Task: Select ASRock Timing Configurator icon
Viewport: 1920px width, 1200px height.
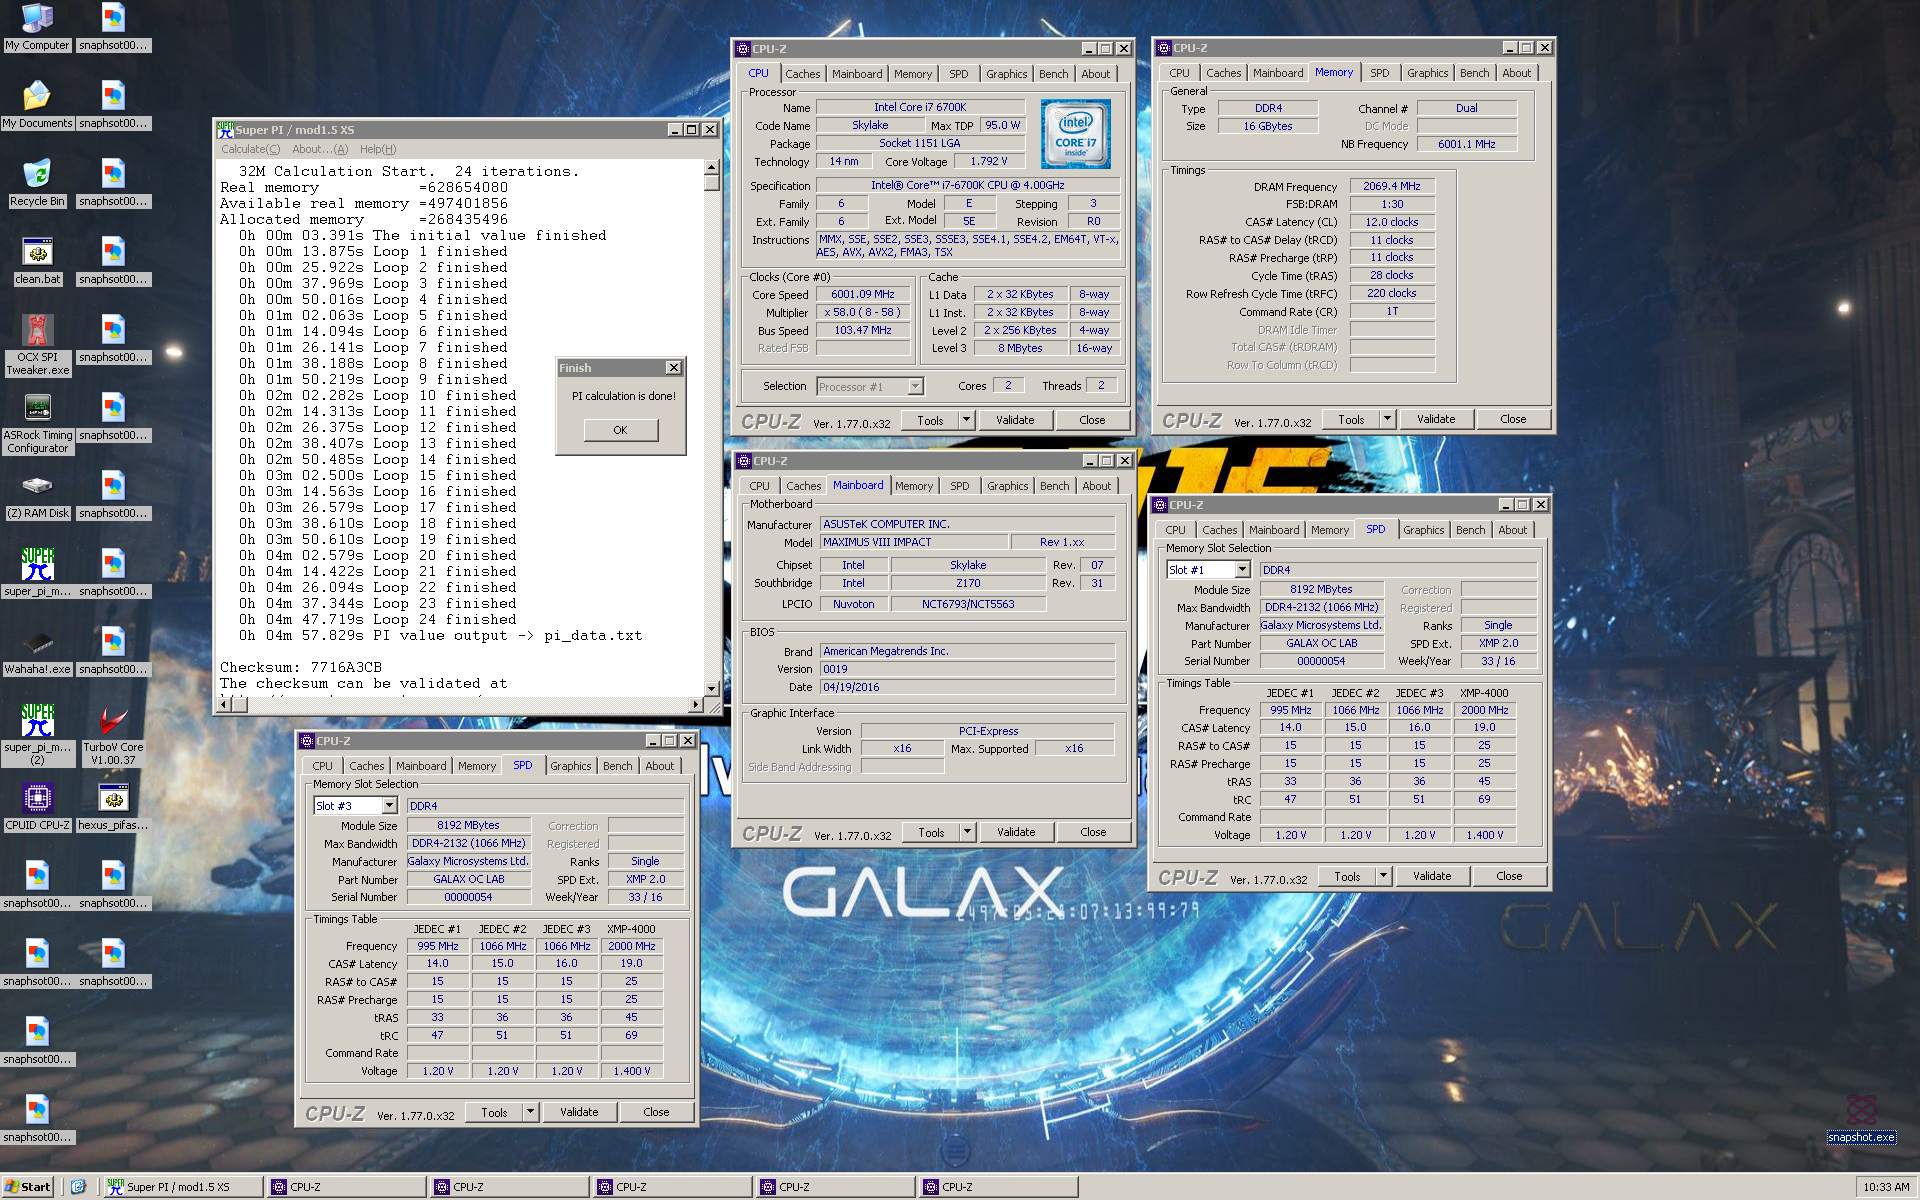Action: coord(37,422)
